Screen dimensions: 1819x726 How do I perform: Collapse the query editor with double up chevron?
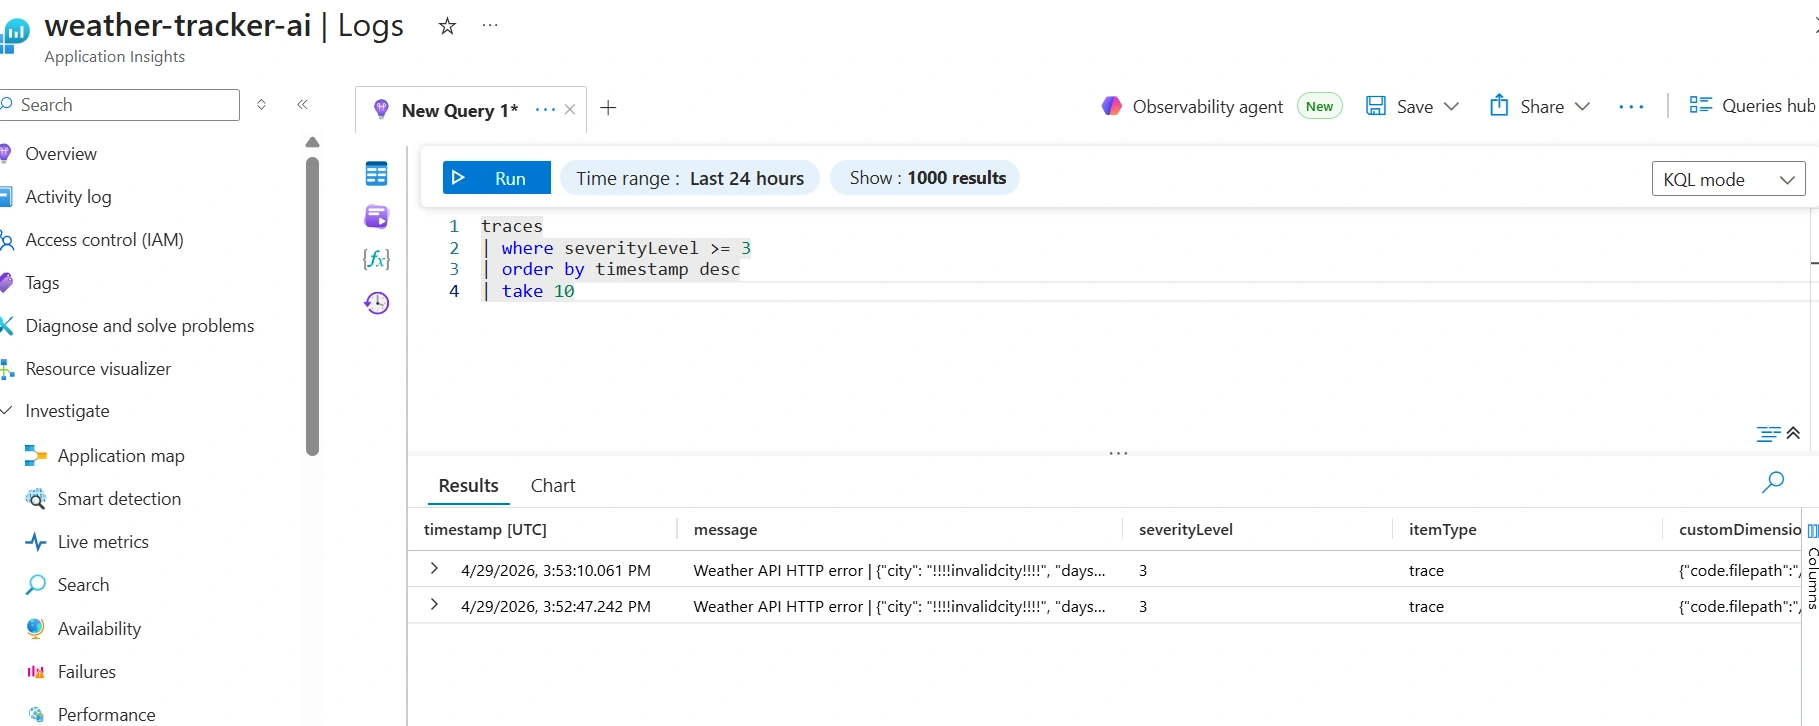pyautogui.click(x=1793, y=433)
